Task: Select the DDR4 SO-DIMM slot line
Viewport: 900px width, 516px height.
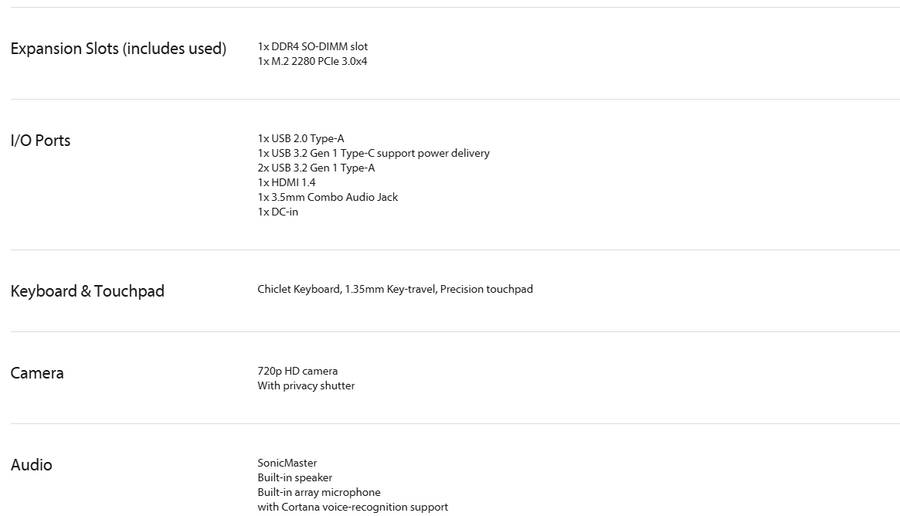Action: (x=312, y=47)
